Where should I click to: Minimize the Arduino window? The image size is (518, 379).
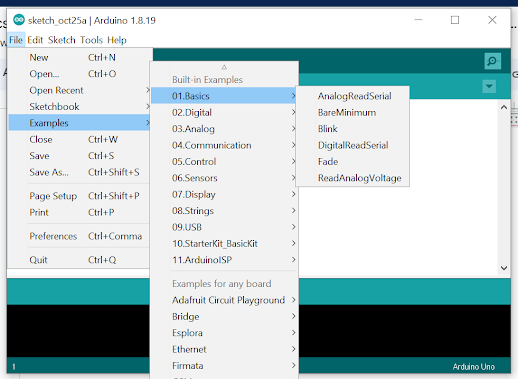click(x=418, y=20)
